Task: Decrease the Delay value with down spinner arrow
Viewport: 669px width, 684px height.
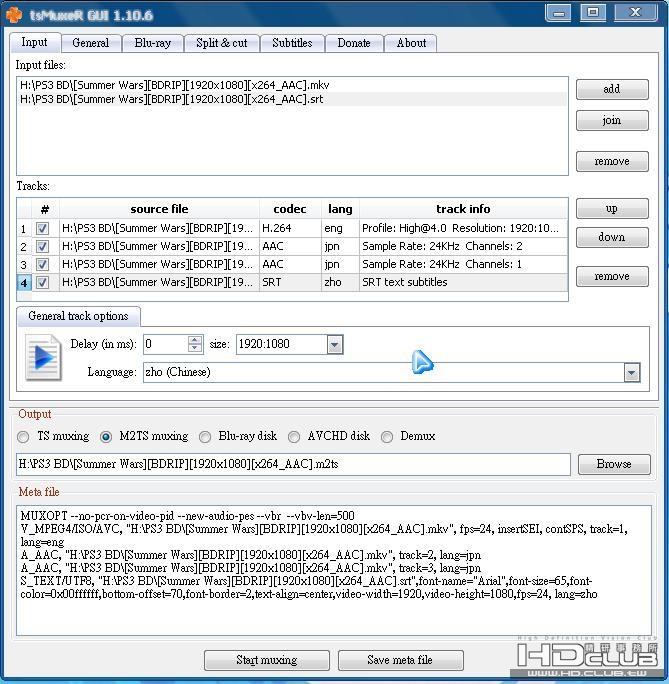Action: 195,348
